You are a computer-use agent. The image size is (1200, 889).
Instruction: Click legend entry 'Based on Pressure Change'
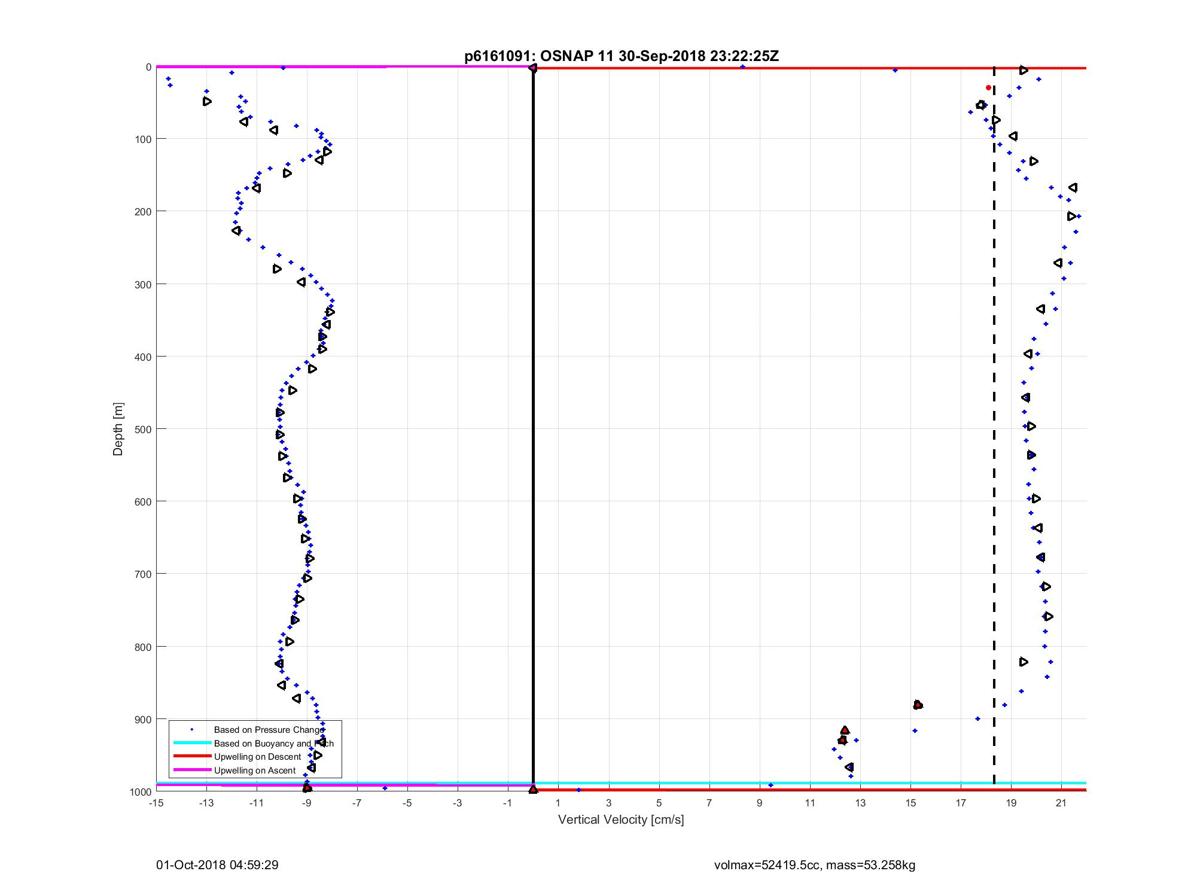coord(268,730)
